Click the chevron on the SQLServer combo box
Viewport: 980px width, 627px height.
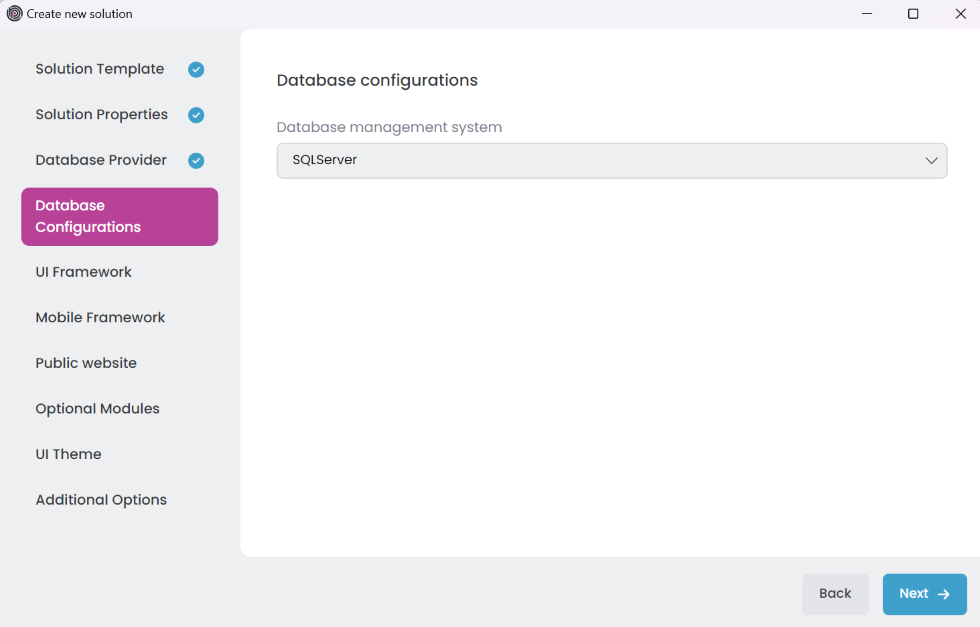pyautogui.click(x=931, y=160)
